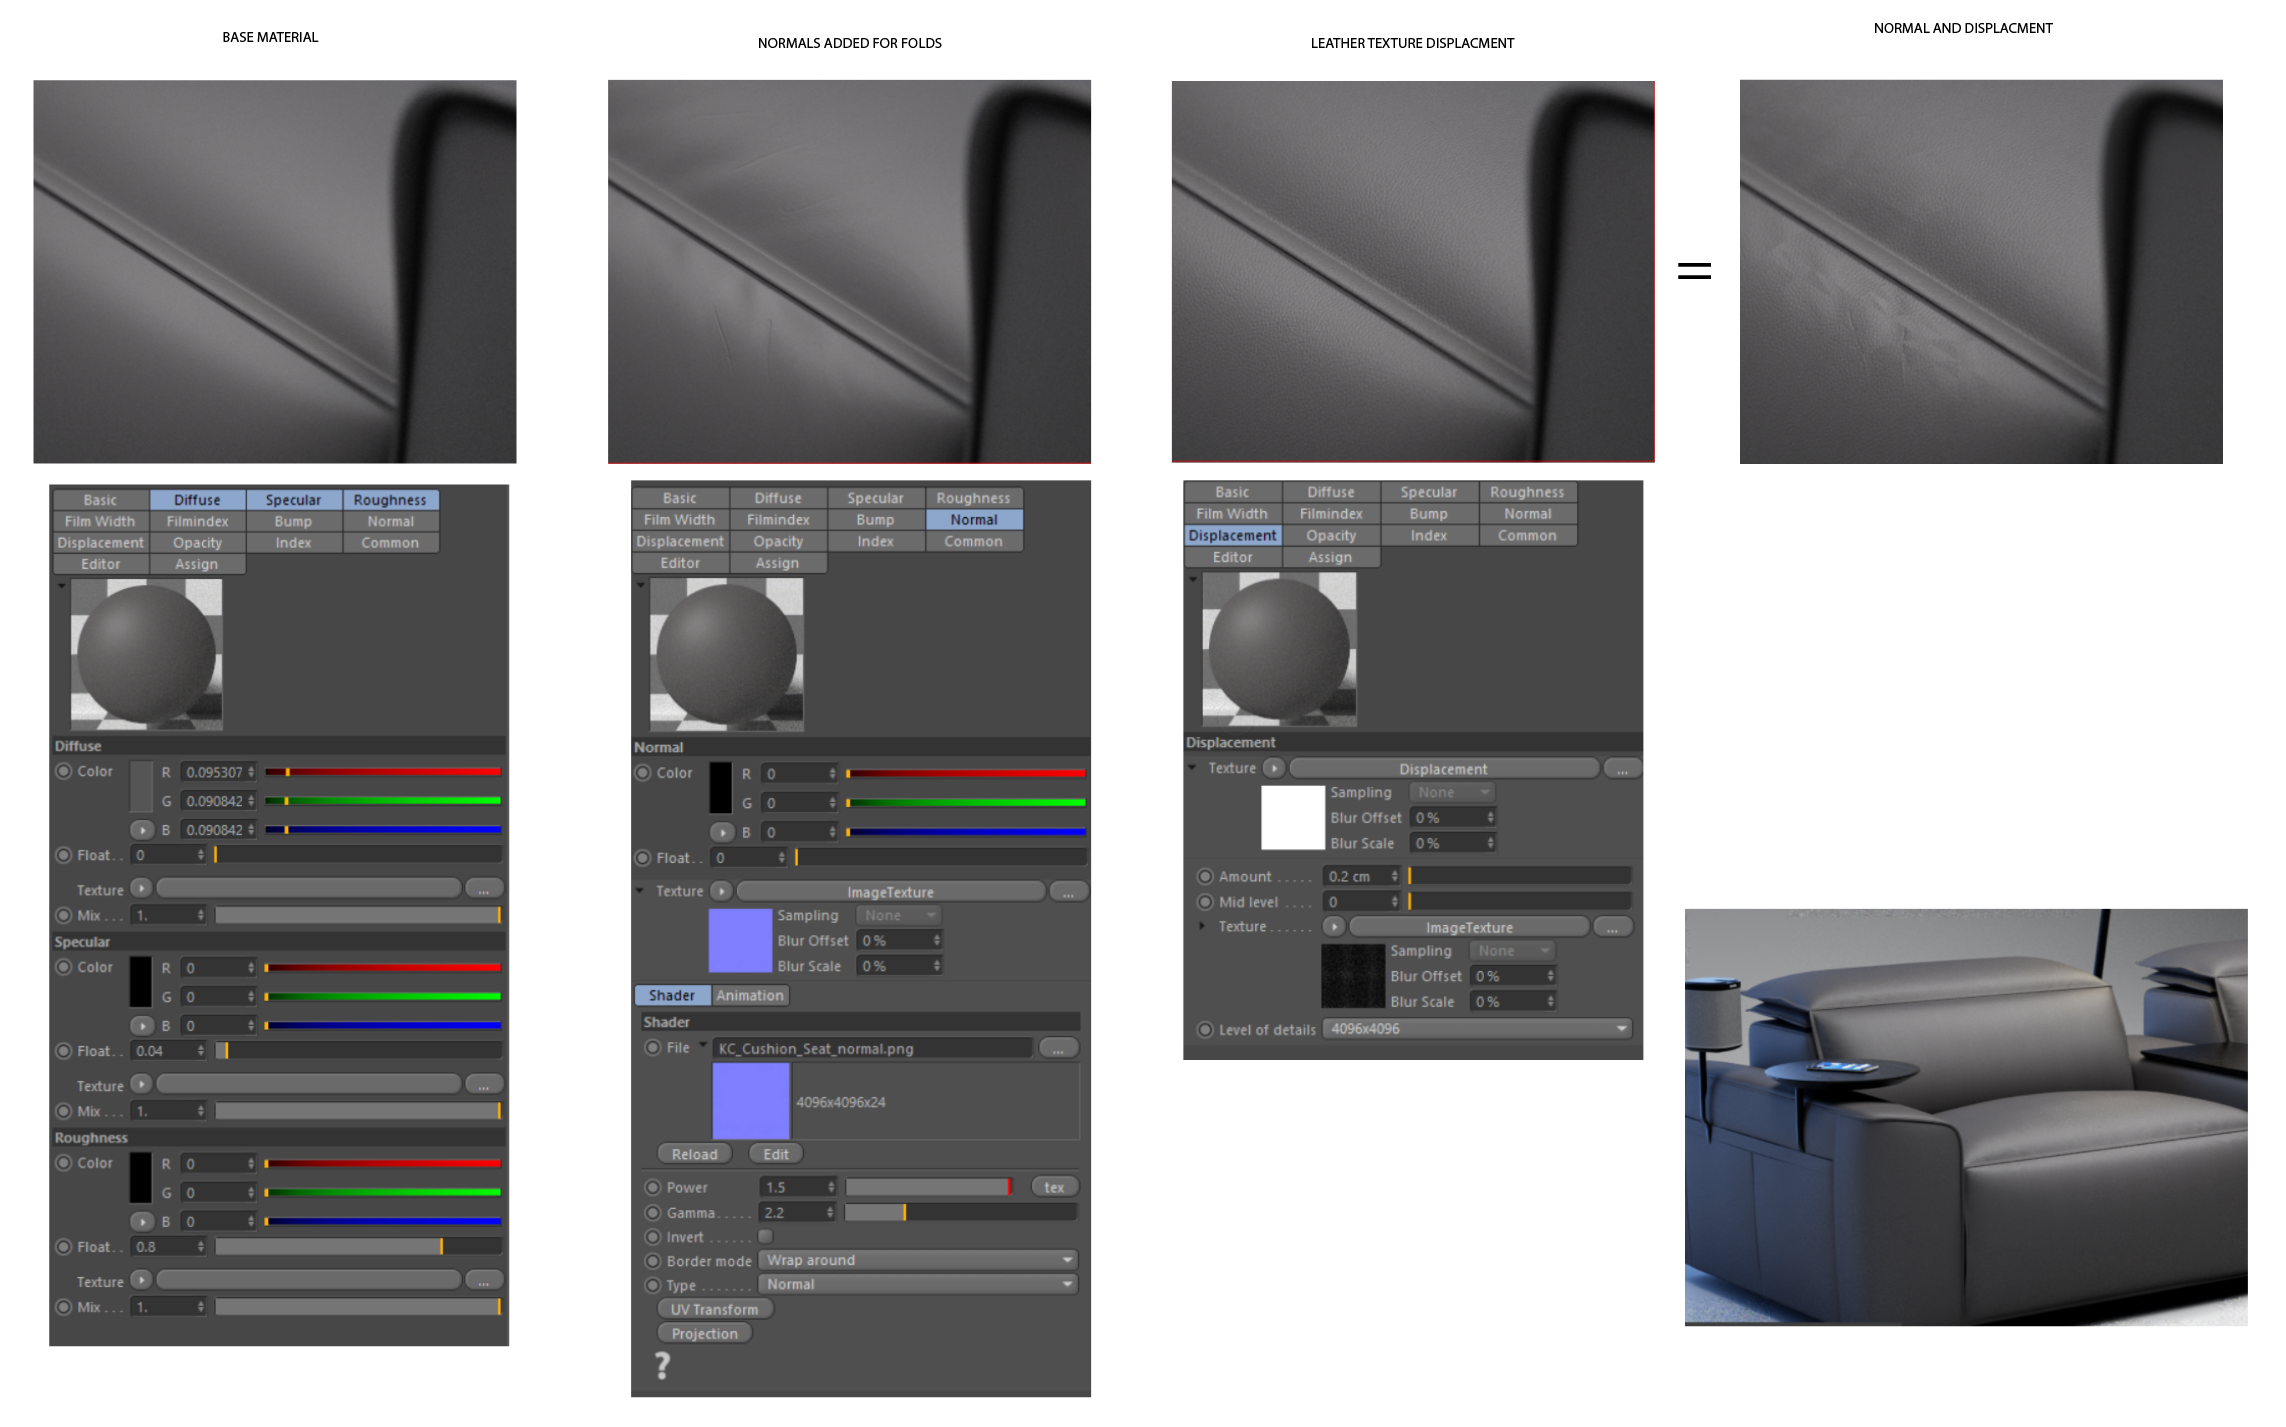Image resolution: width=2286 pixels, height=1427 pixels.
Task: Switch to the Animation tab
Action: click(x=750, y=995)
